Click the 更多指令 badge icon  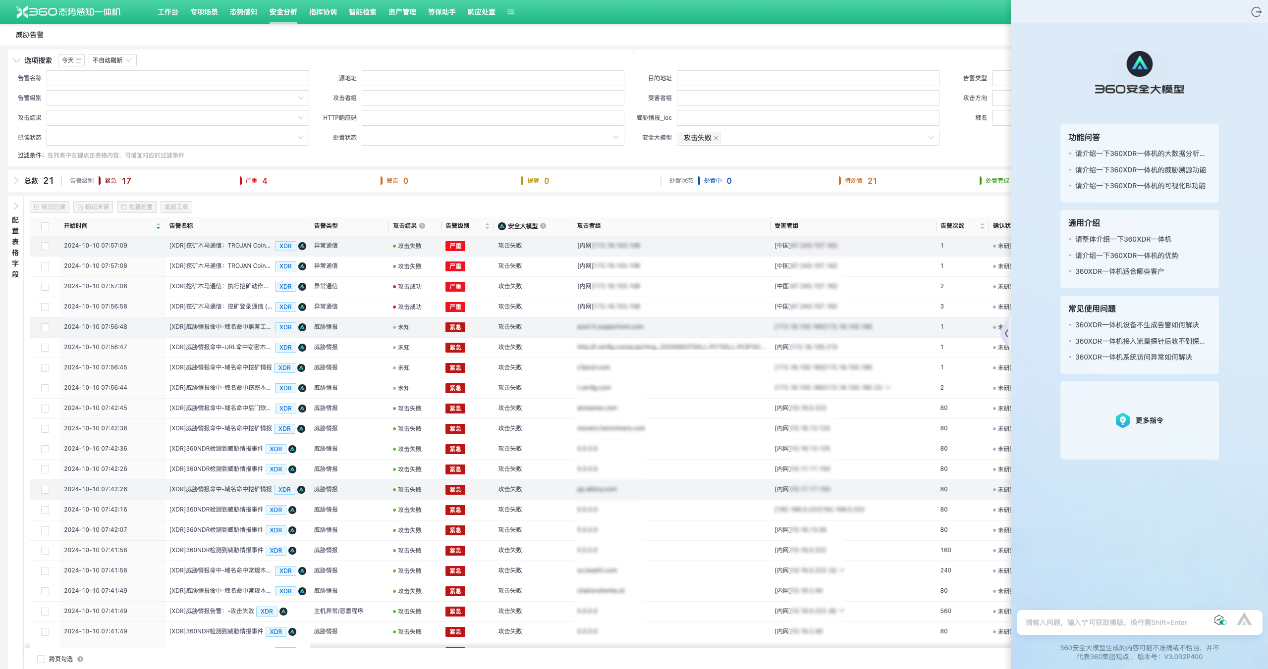click(x=1122, y=420)
